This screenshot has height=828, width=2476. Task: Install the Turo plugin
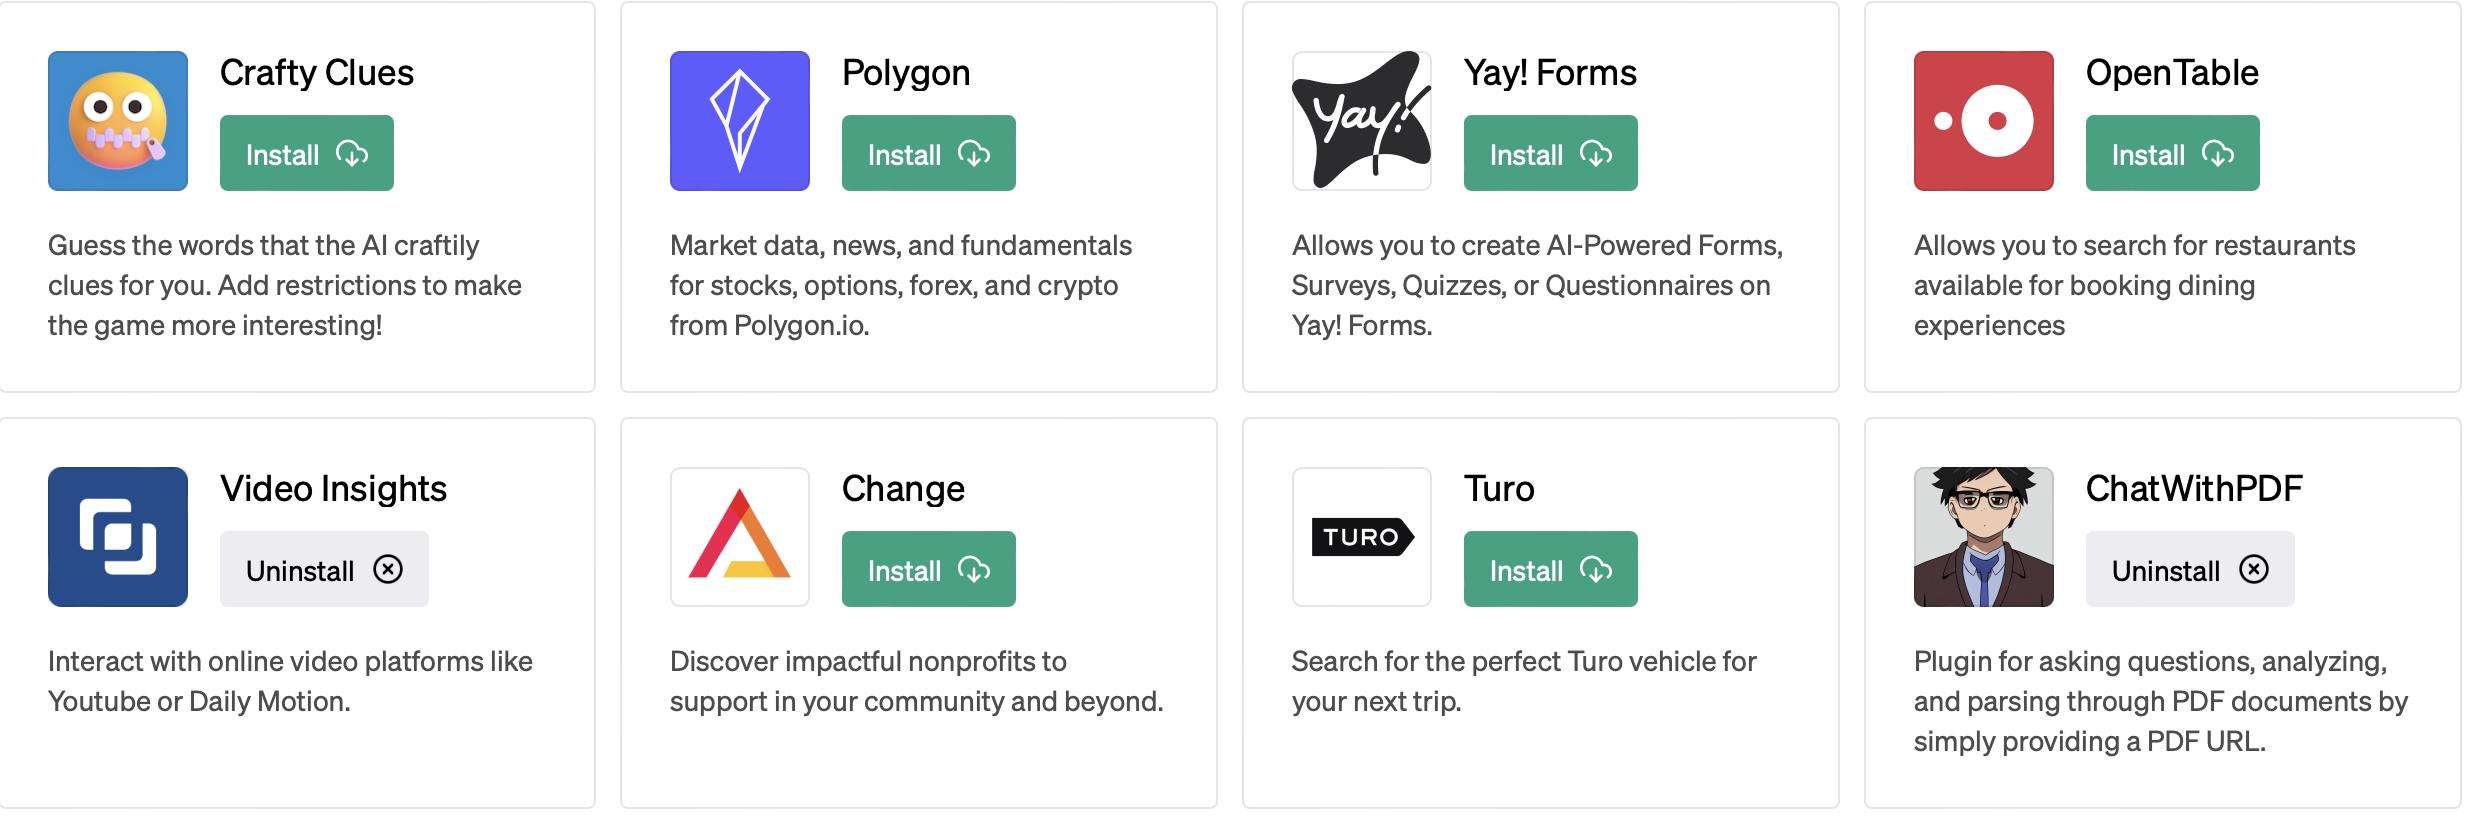[1551, 569]
